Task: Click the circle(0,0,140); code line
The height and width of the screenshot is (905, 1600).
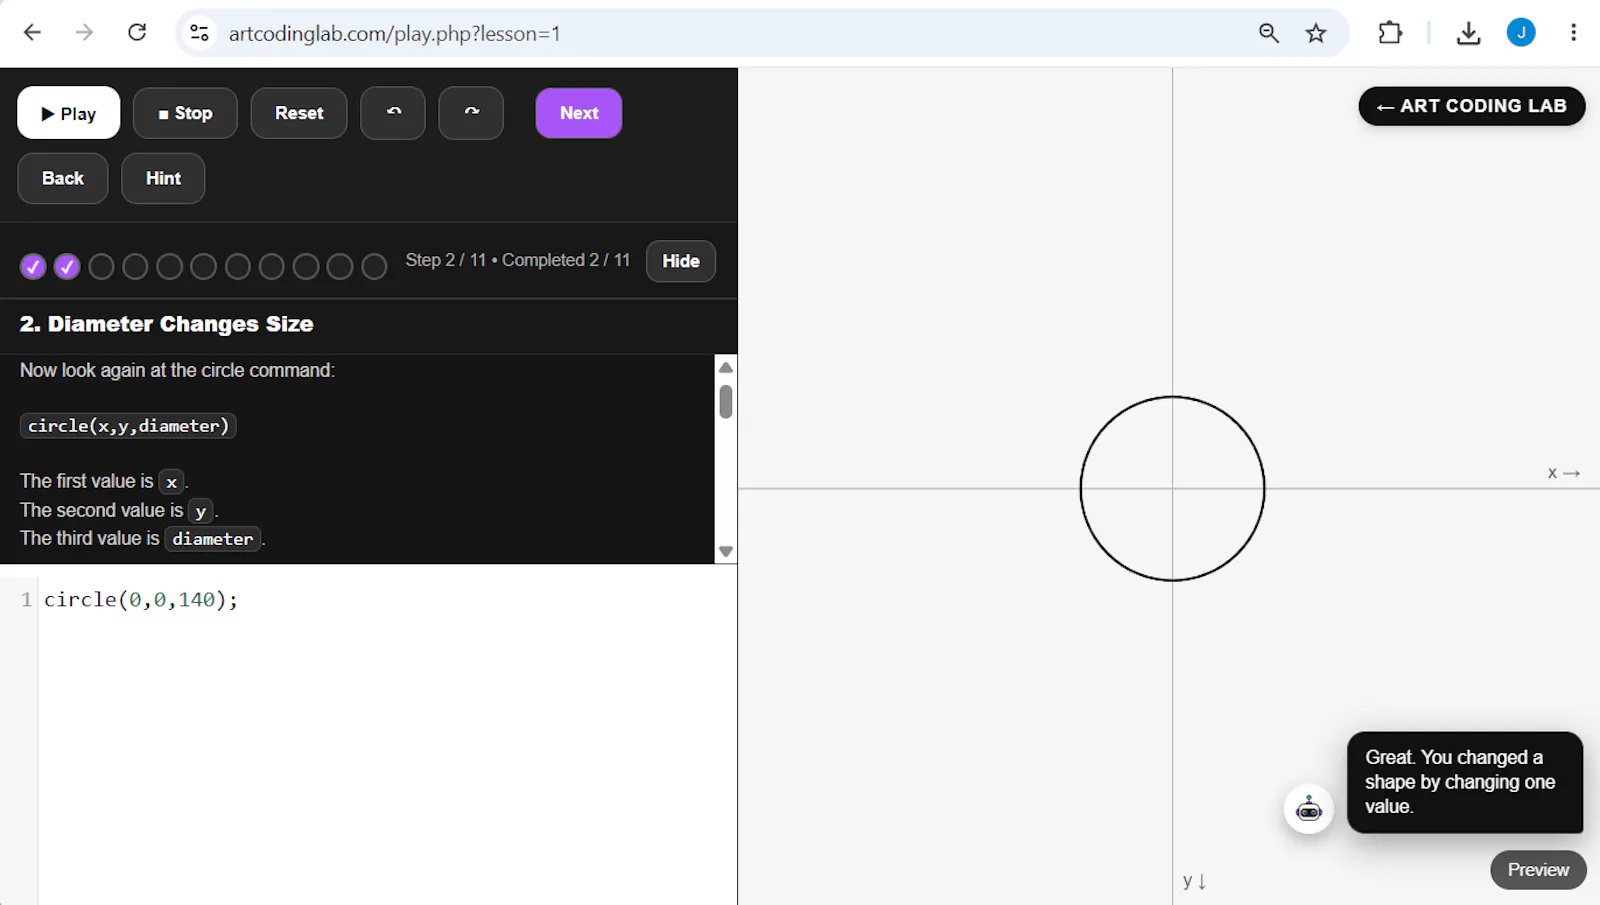Action: (x=141, y=600)
